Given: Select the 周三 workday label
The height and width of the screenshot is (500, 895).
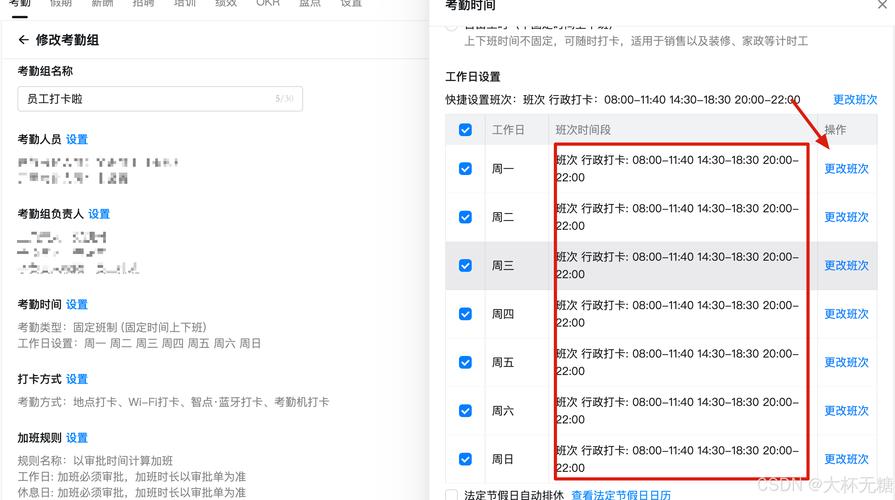Looking at the screenshot, I should [x=503, y=265].
